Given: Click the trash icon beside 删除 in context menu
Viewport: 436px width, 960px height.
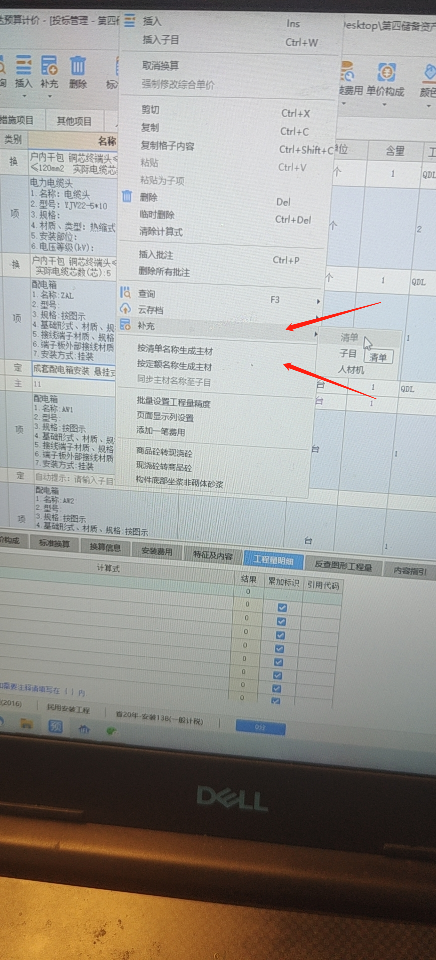Looking at the screenshot, I should [127, 197].
